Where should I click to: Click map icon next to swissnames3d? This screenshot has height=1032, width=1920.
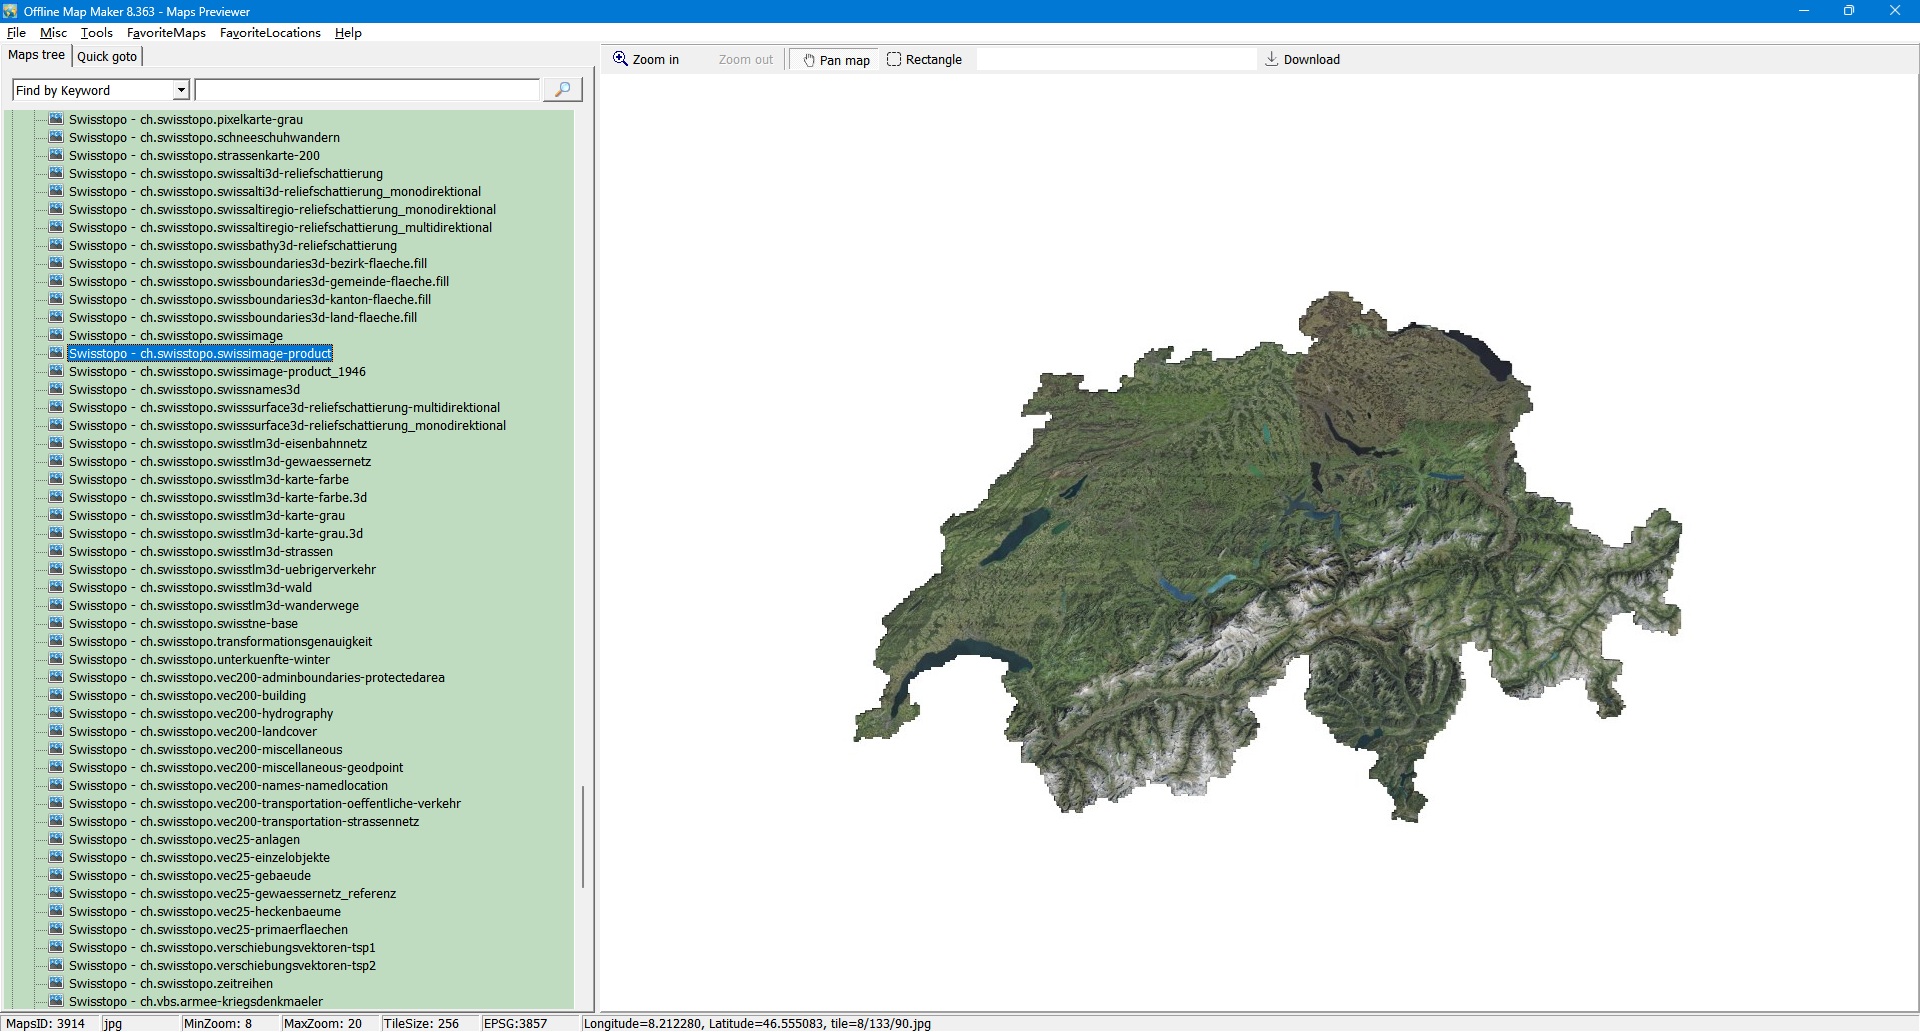(x=57, y=389)
